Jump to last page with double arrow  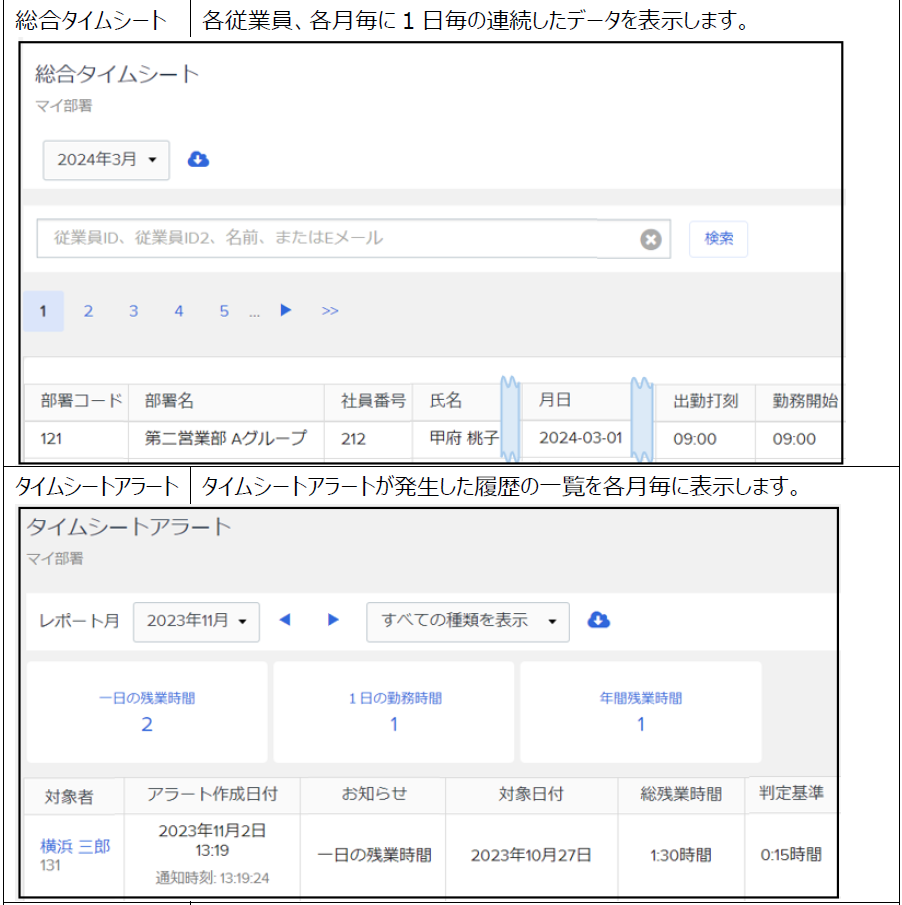330,311
